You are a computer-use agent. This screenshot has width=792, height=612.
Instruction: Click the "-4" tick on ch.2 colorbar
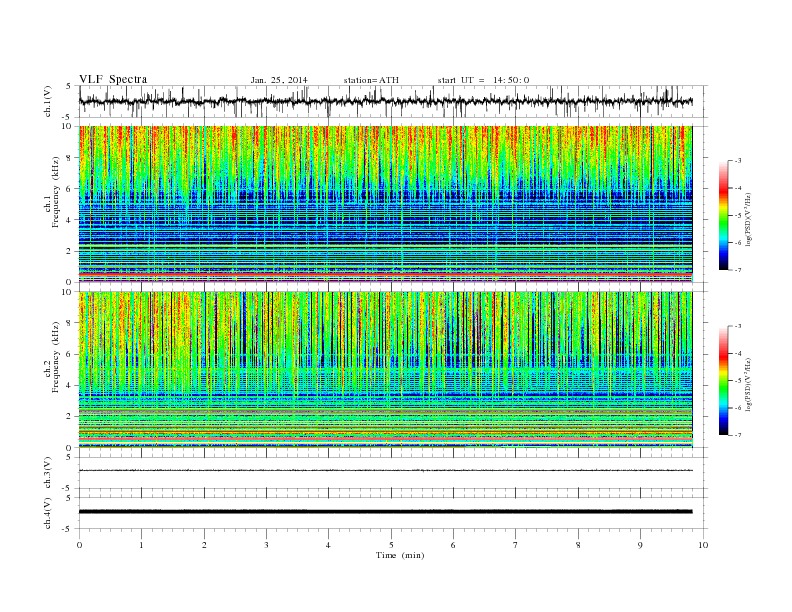click(737, 353)
